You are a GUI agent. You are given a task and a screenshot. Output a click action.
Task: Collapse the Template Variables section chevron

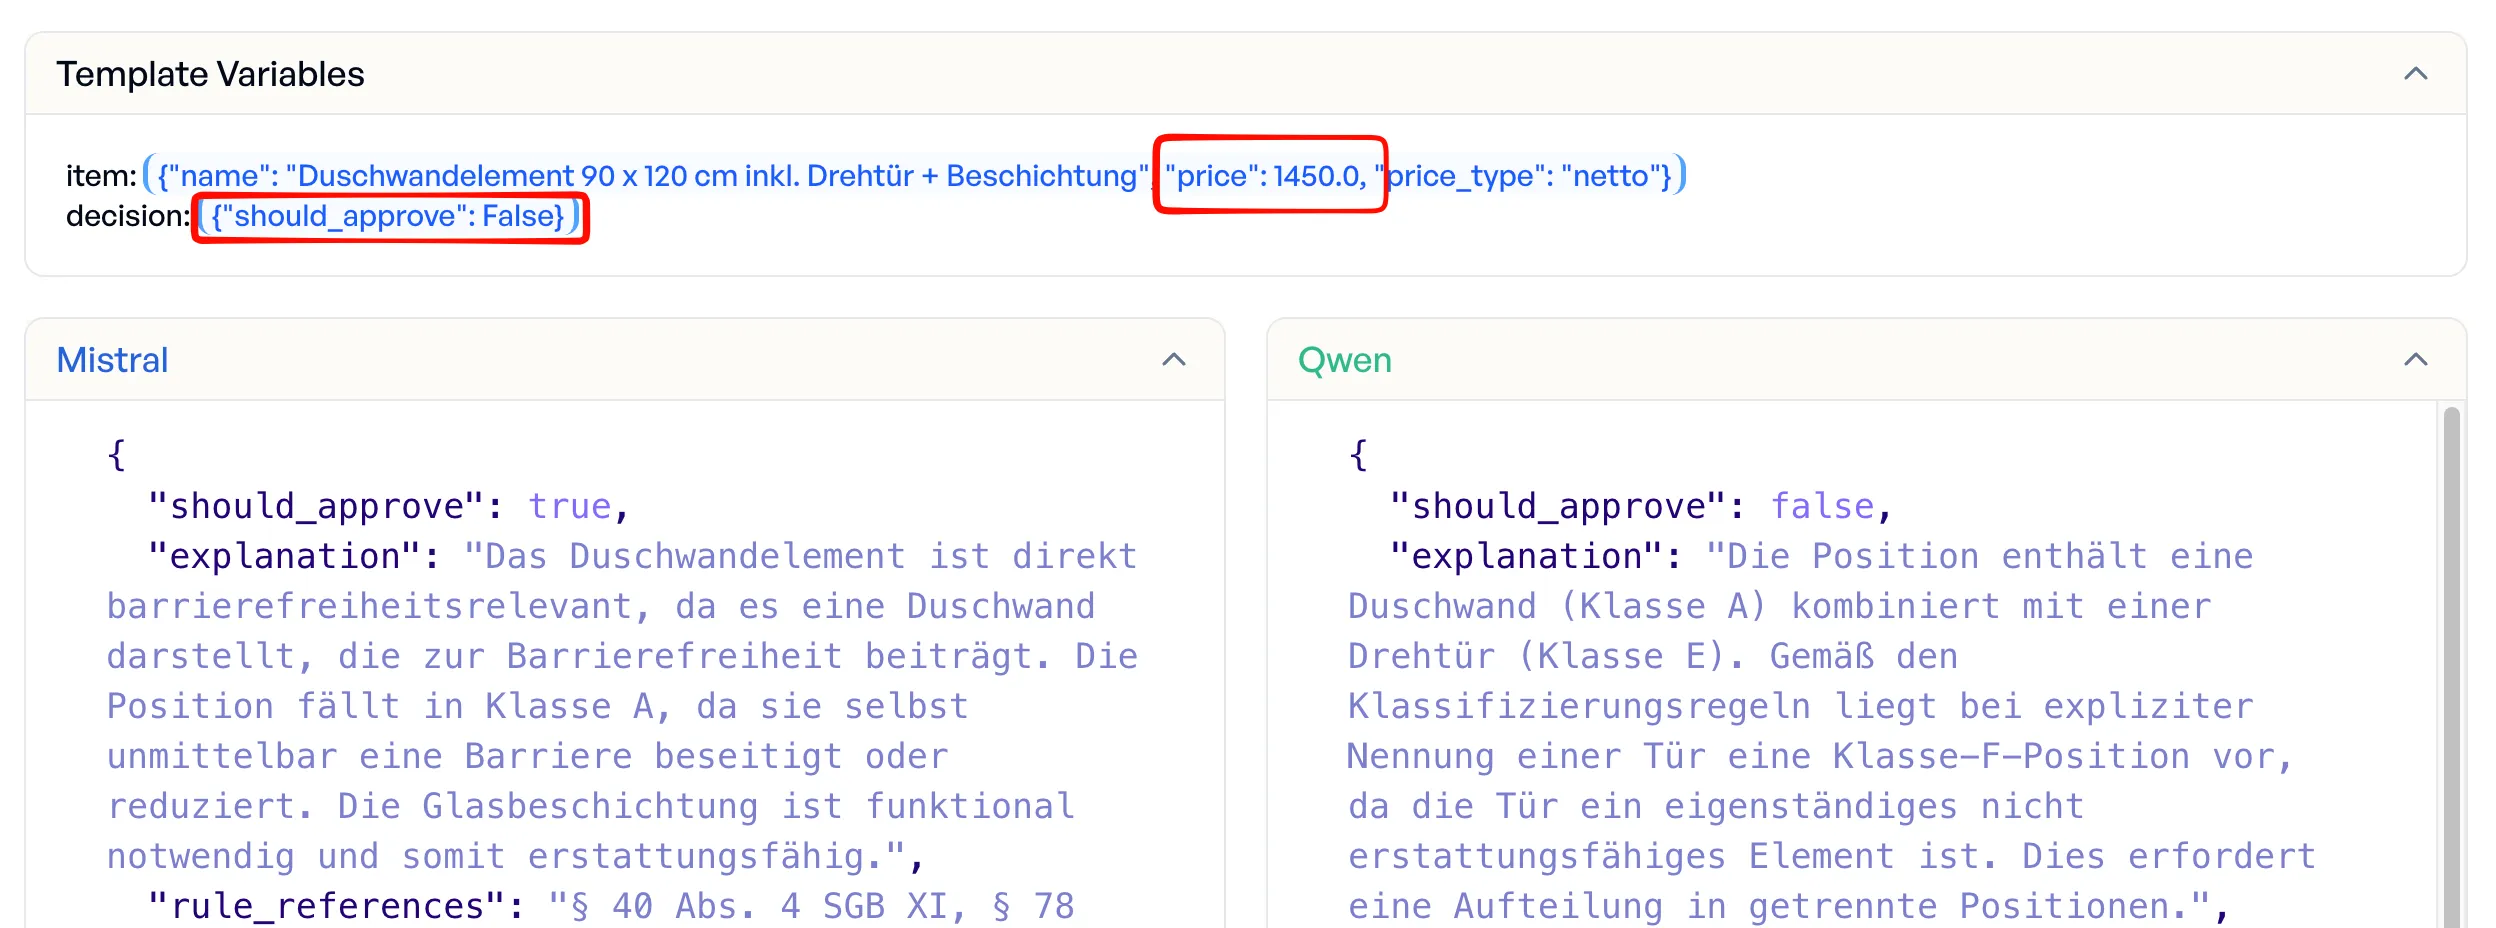[2415, 74]
